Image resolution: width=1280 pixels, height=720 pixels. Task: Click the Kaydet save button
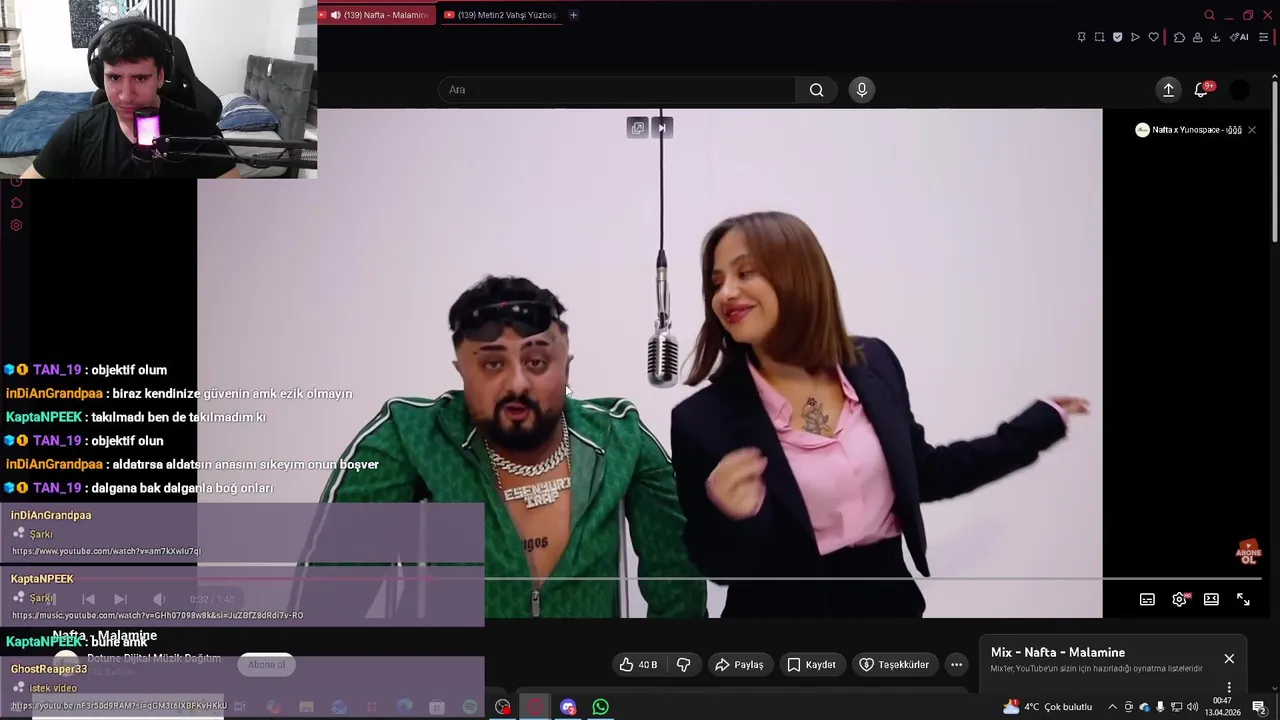[x=811, y=664]
